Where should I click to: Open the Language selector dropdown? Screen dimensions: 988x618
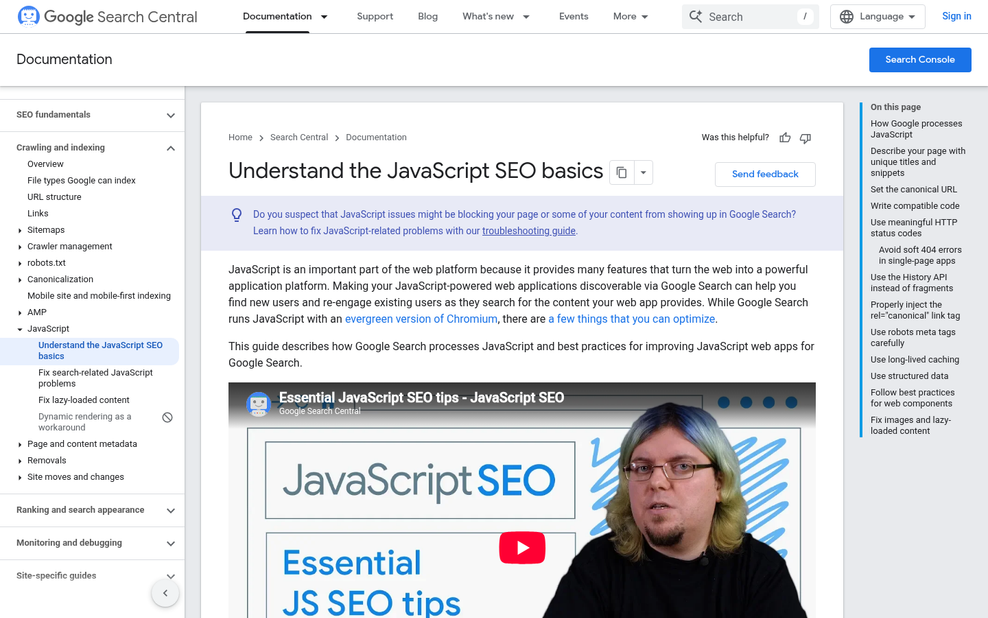878,16
